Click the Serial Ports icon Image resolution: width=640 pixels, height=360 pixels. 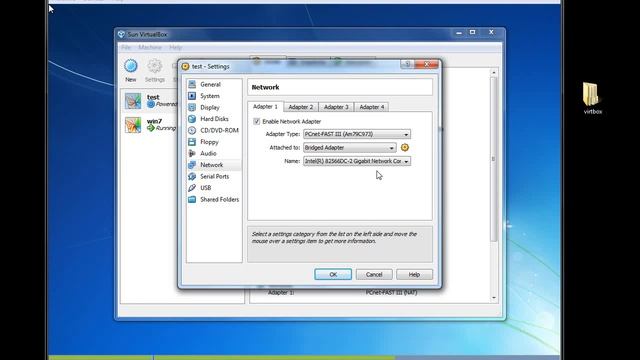[x=192, y=176]
